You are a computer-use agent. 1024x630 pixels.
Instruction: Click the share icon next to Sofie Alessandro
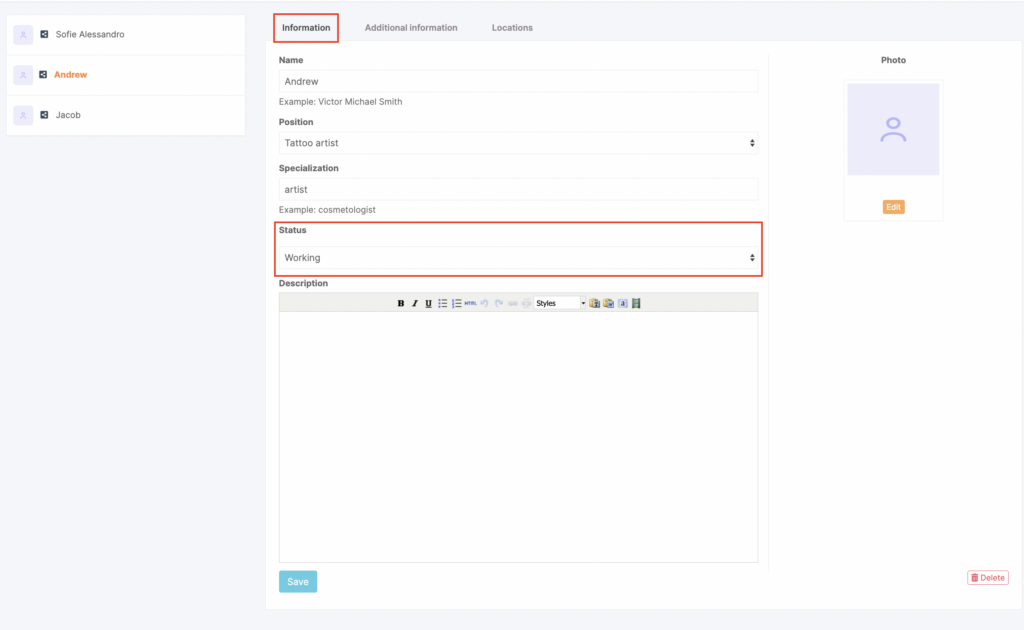[x=44, y=35]
